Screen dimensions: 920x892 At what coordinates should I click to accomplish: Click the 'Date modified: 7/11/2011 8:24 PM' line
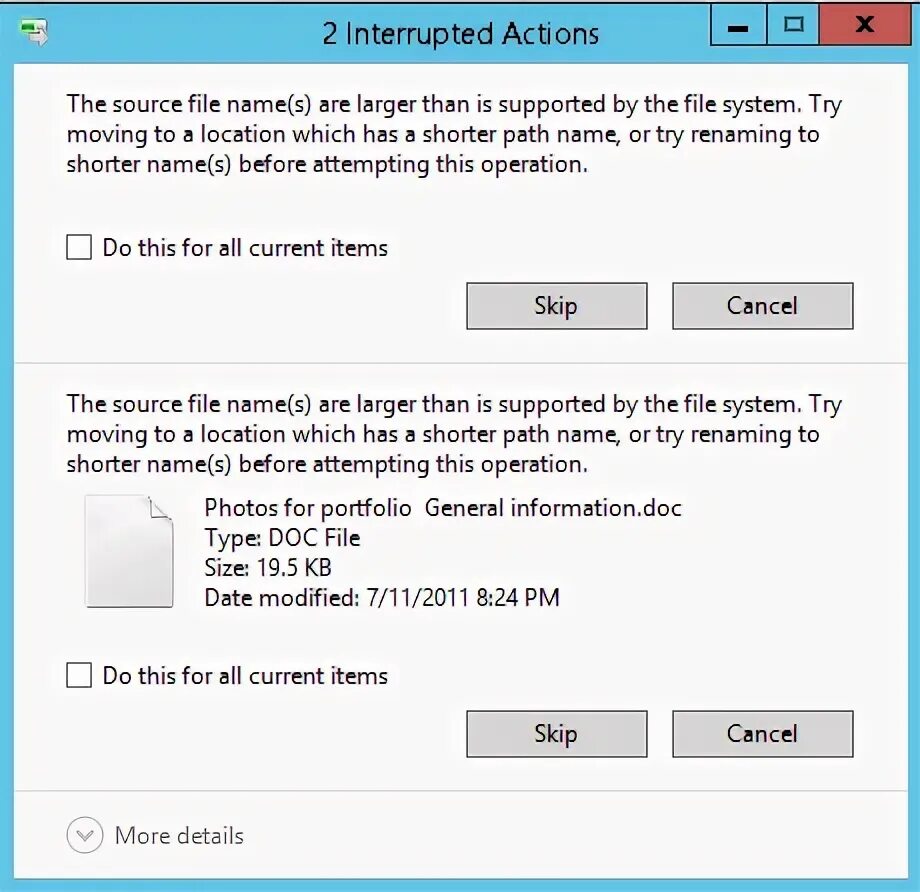tap(382, 597)
